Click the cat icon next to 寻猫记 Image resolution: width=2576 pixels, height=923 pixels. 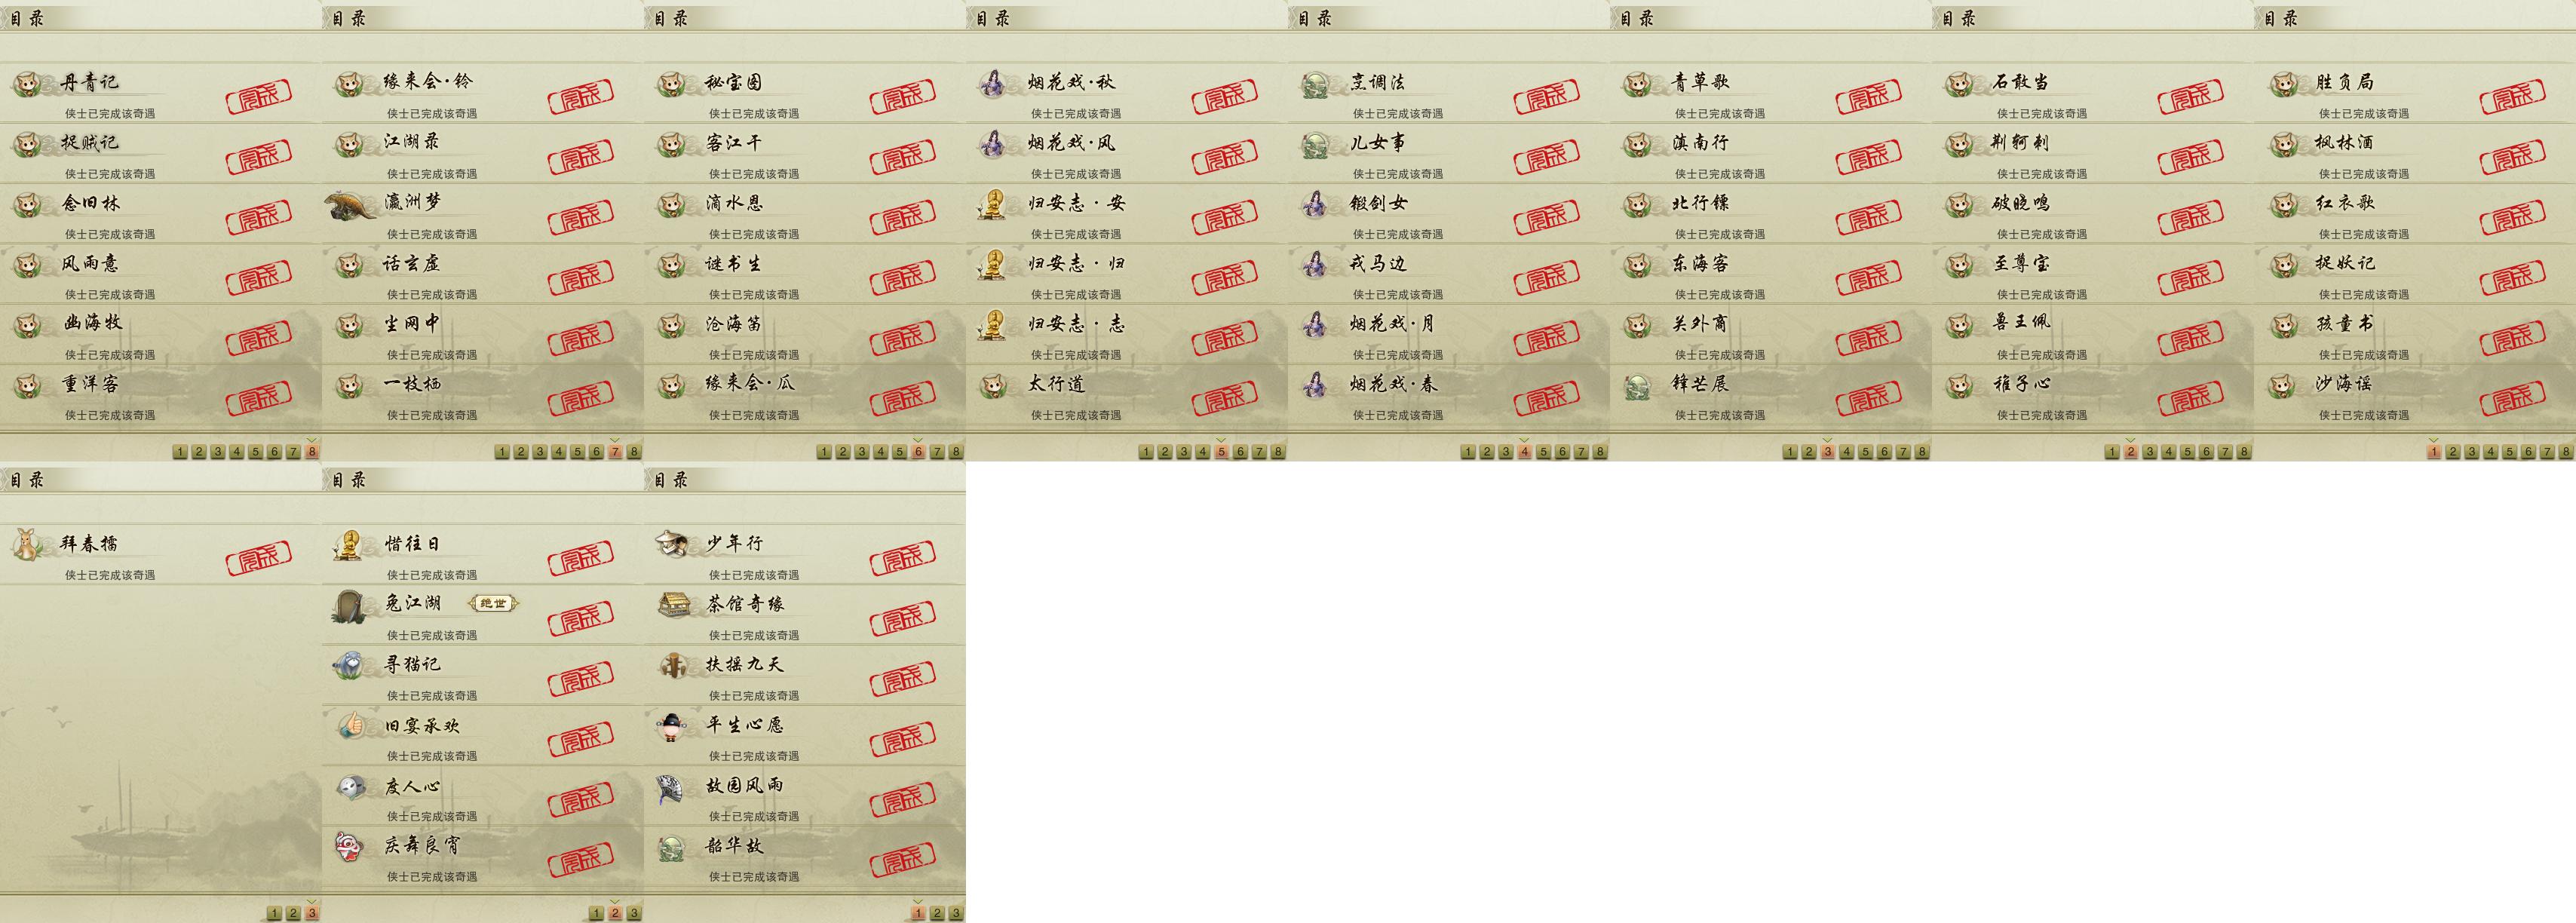(350, 665)
